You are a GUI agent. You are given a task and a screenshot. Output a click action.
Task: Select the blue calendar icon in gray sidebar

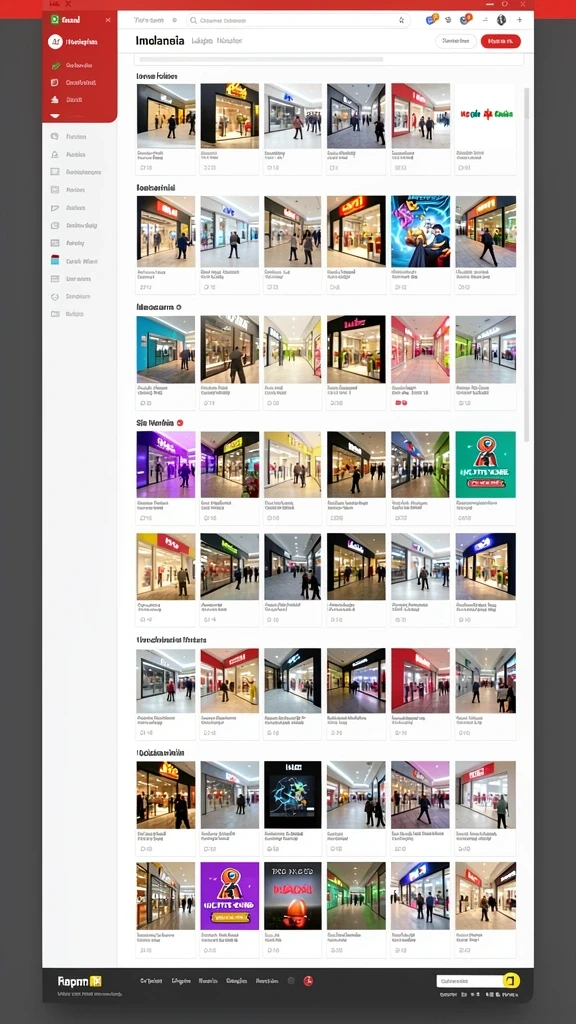[55, 260]
